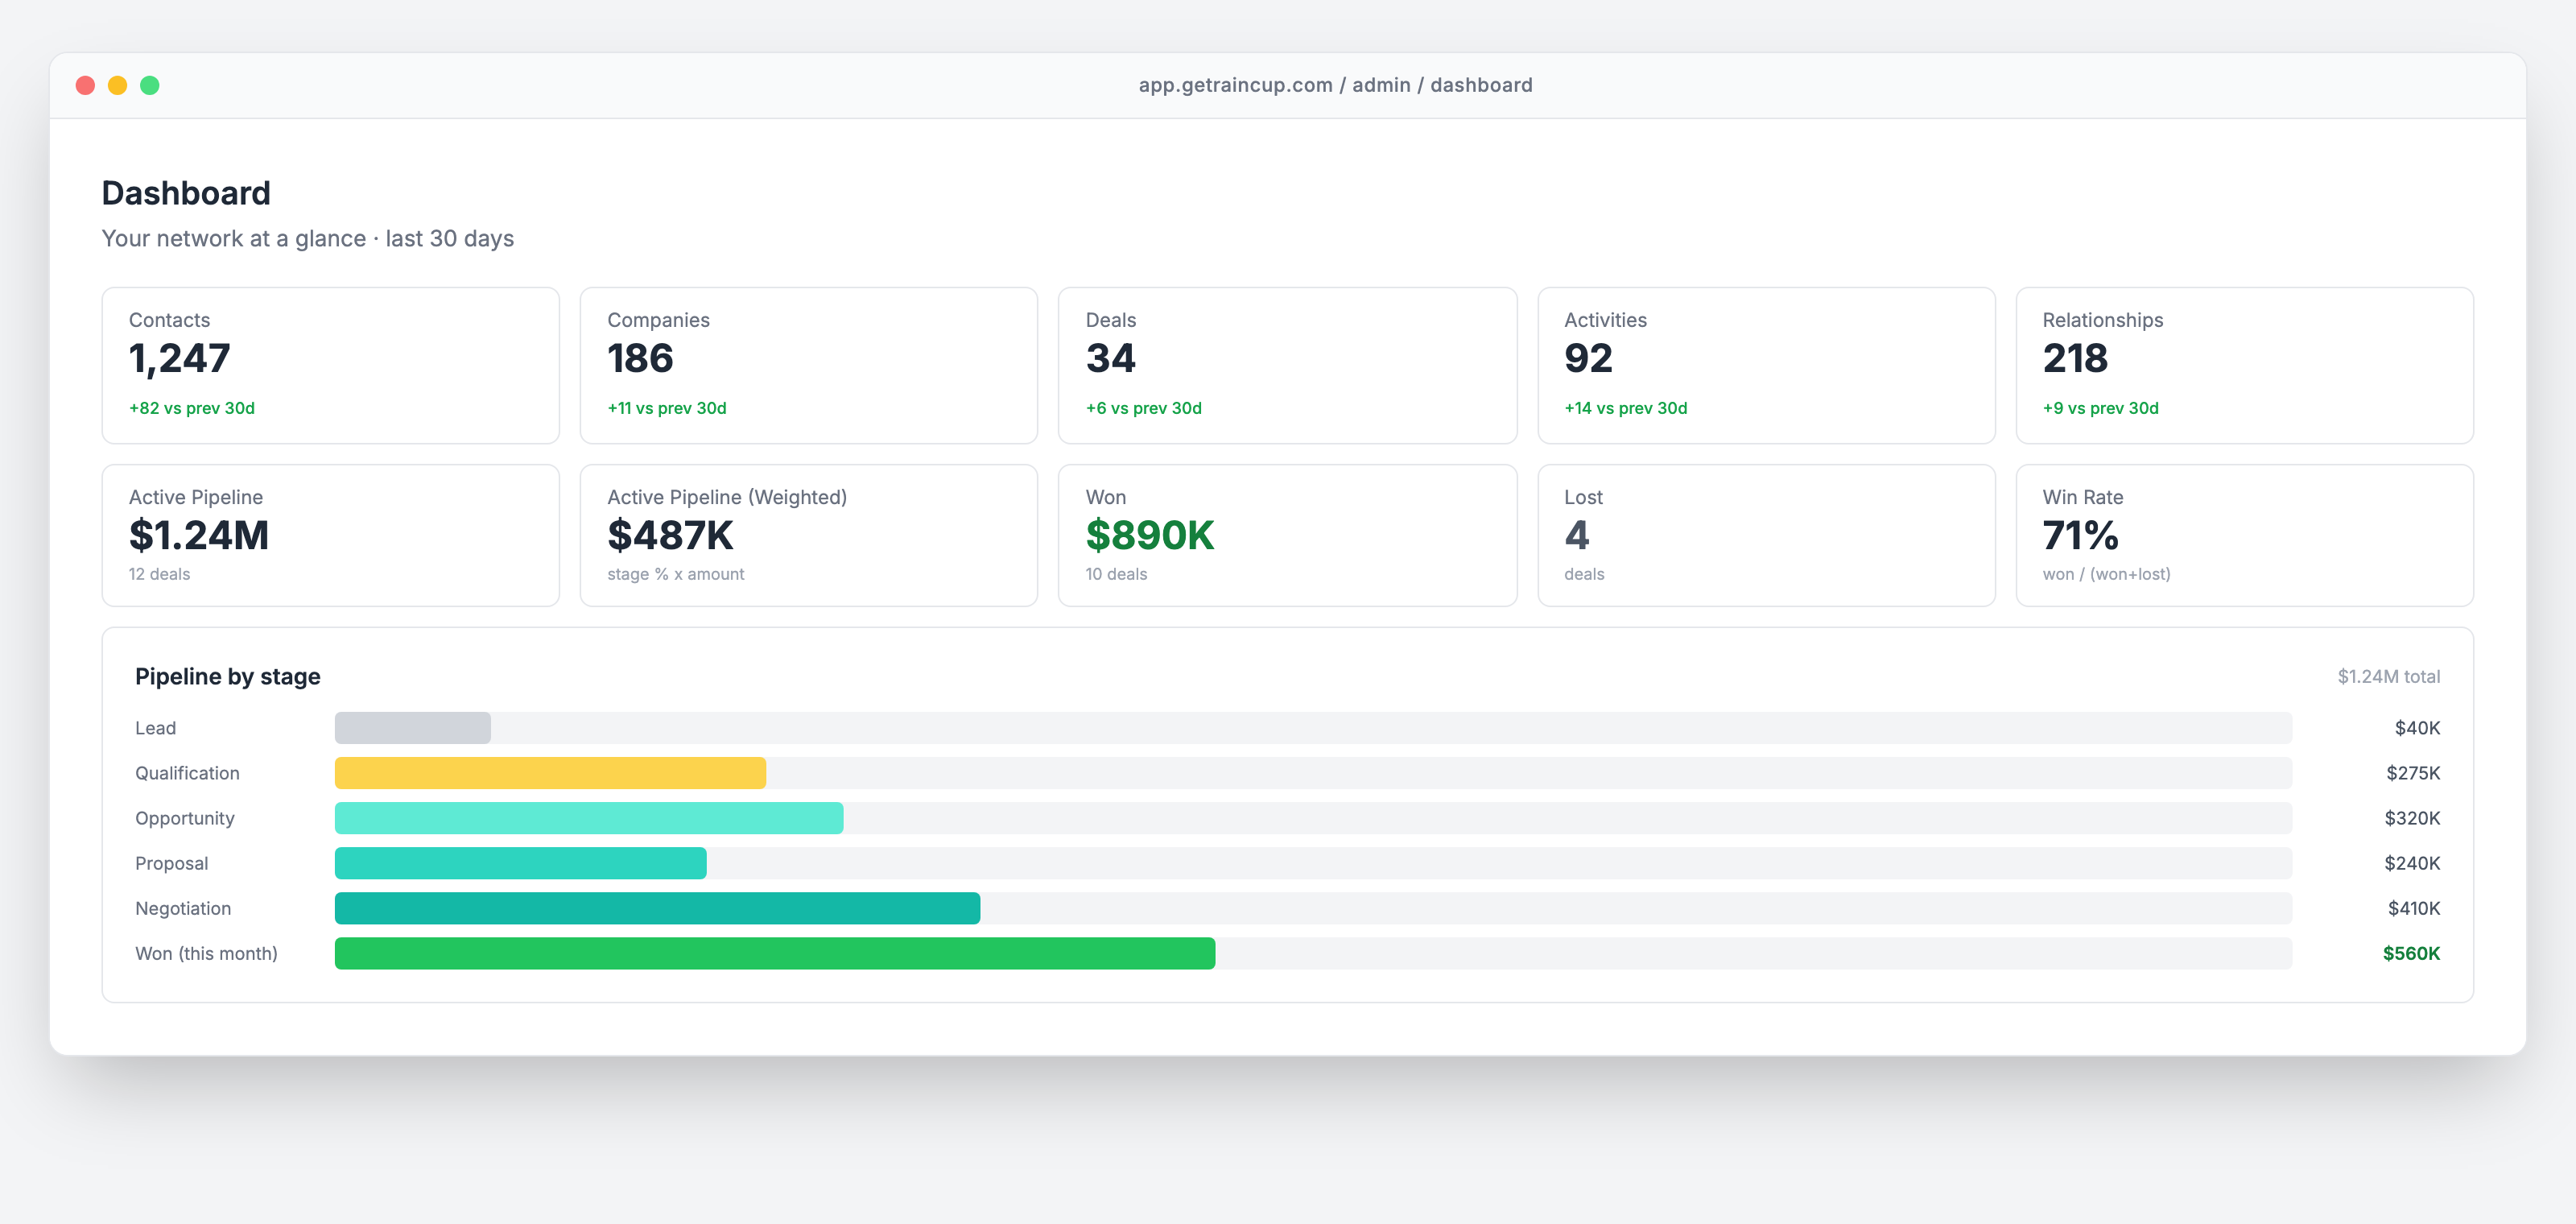The image size is (2576, 1224).
Task: Click the '+9 vs prev 30d' change text
Action: click(2101, 408)
